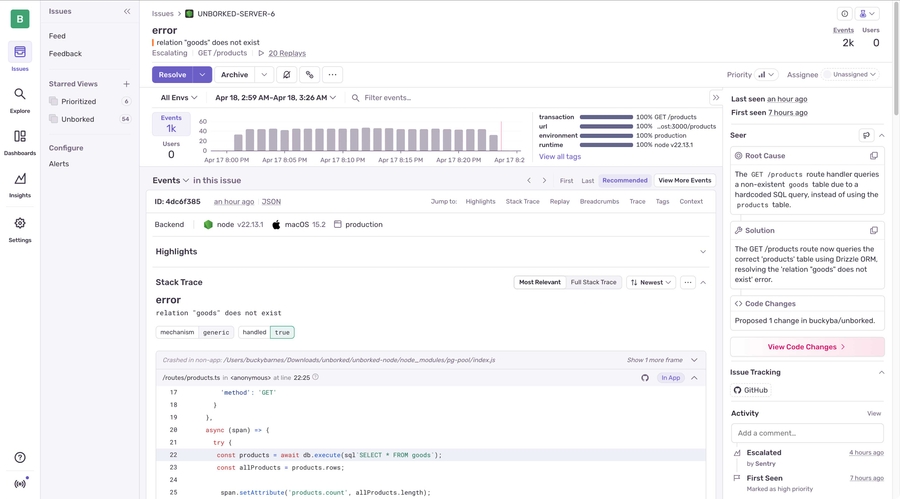Screen dimensions: 900x499
Task: Copy the Root Cause text
Action: click(x=873, y=156)
